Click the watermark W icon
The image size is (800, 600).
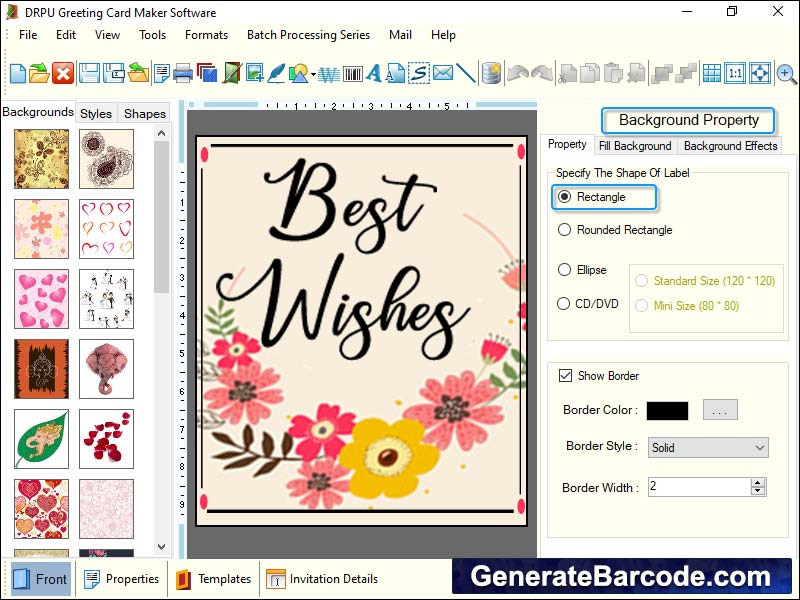(x=328, y=74)
